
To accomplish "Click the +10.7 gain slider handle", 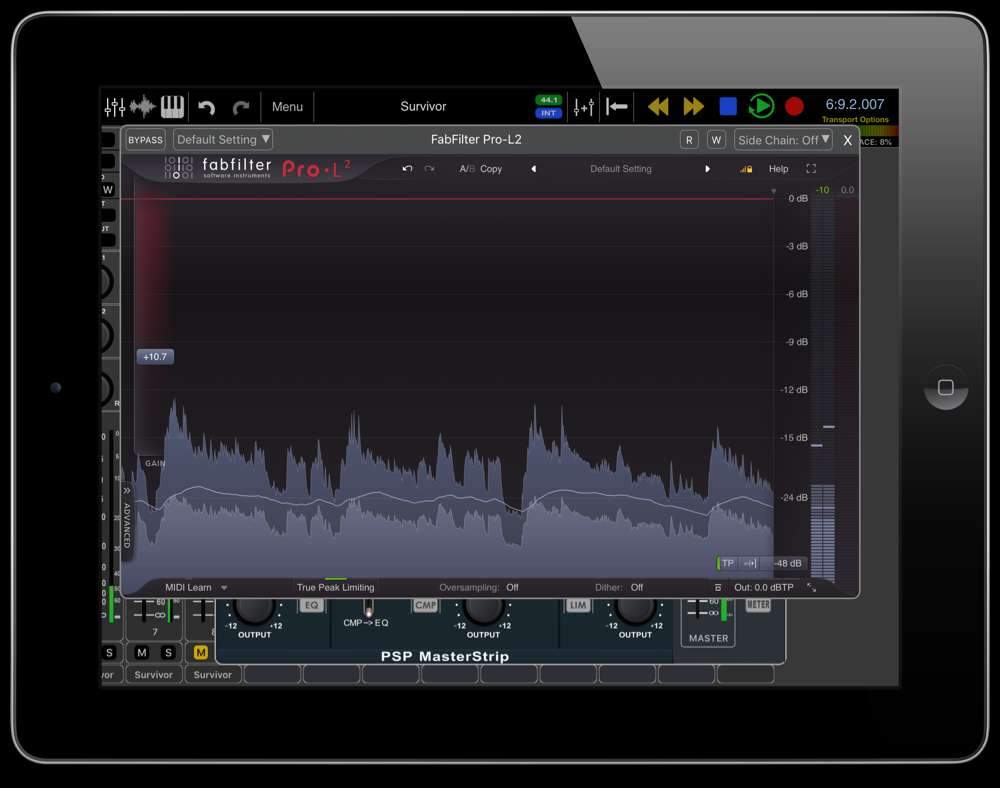I will [x=155, y=356].
